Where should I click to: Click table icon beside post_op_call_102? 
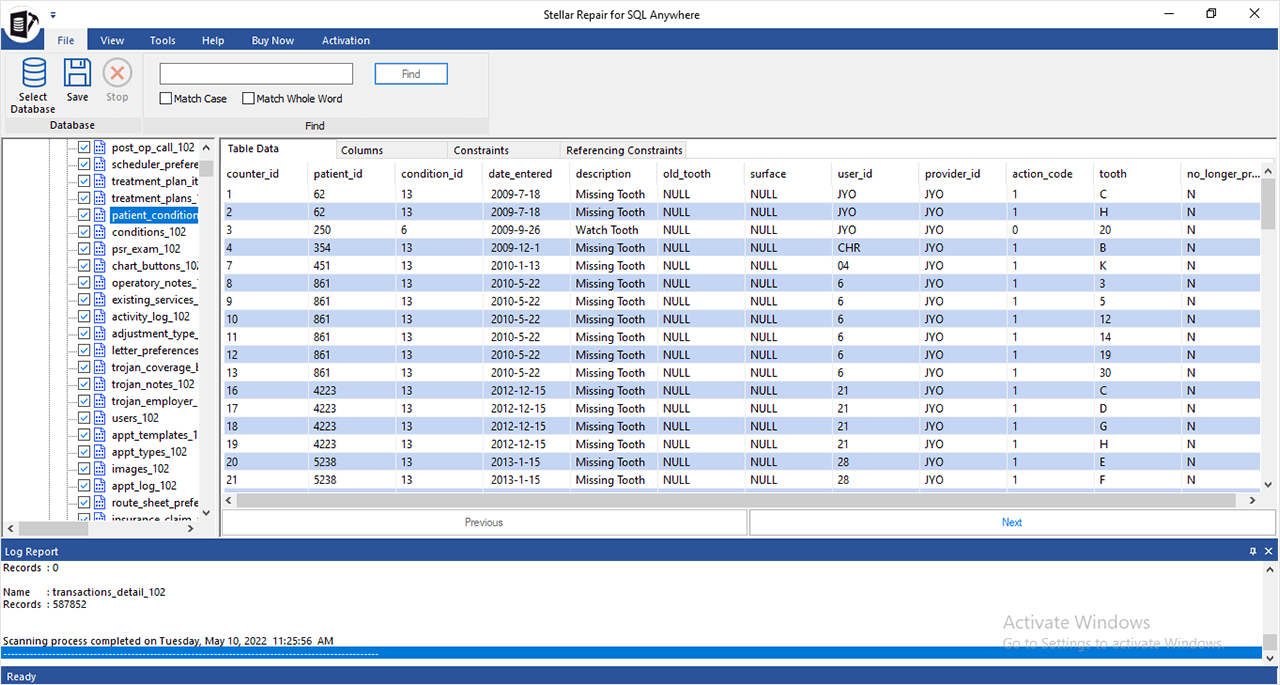point(99,147)
